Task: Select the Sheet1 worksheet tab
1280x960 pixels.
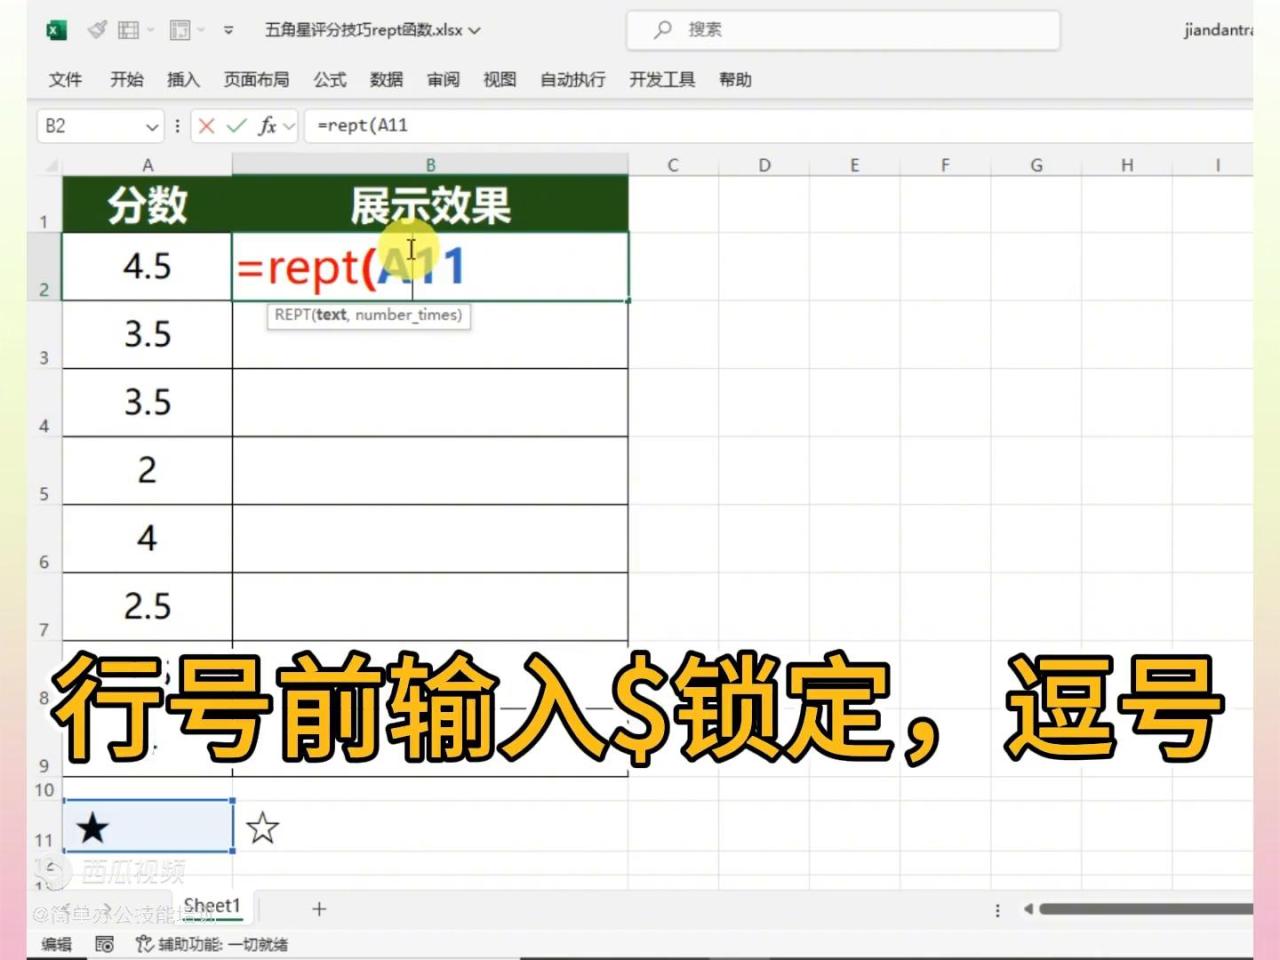Action: pos(212,906)
